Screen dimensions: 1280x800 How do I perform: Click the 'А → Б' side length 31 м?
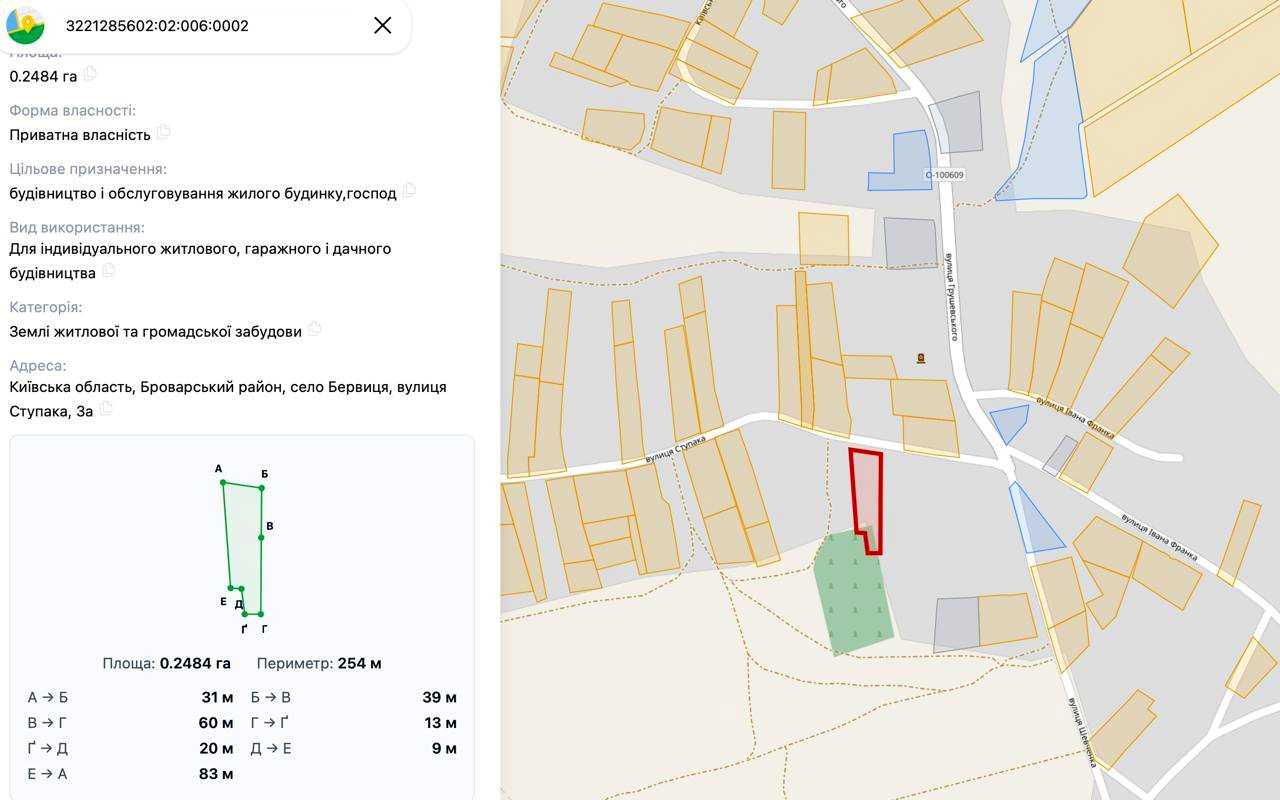click(x=217, y=697)
